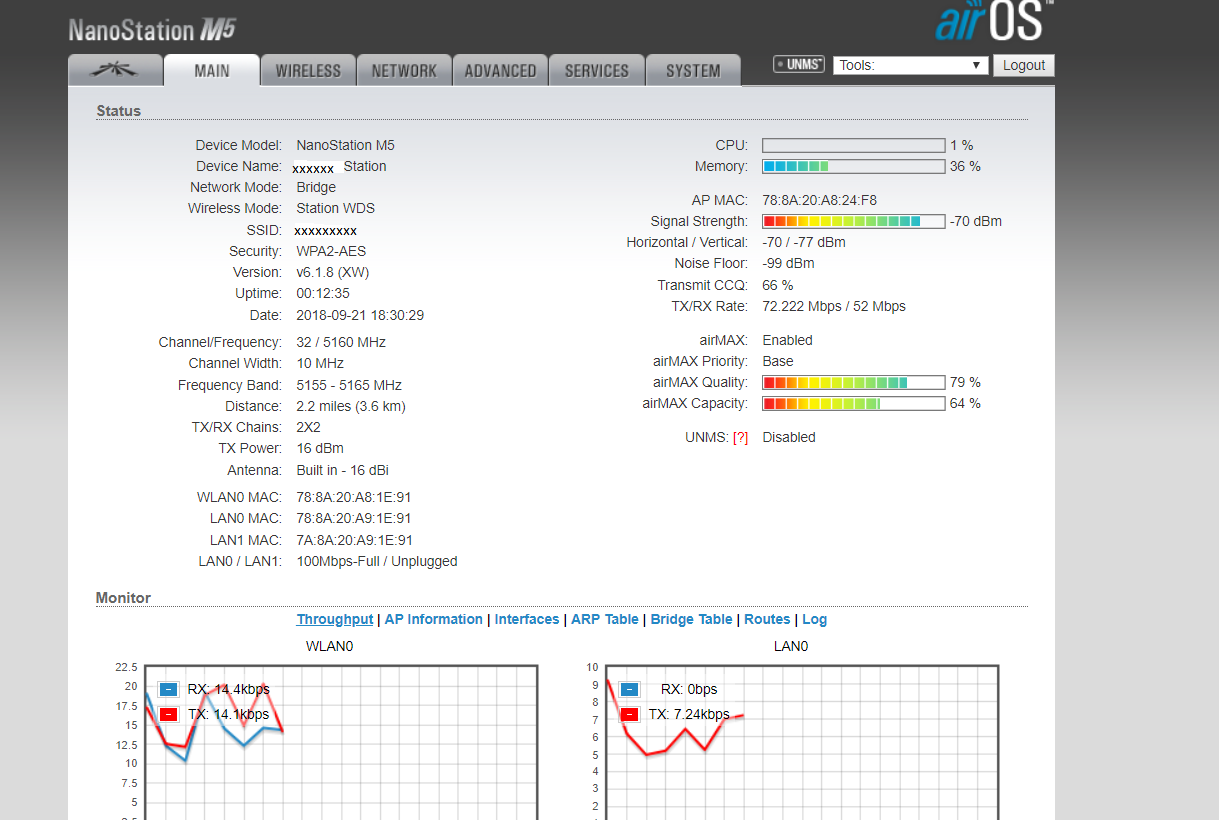Click the Memory usage bar

tap(853, 166)
